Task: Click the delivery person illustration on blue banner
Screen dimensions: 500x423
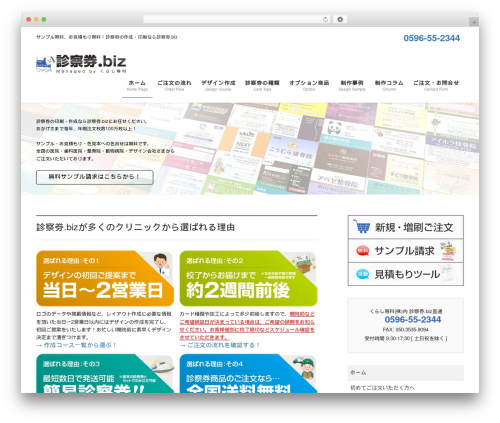Action: [305, 368]
